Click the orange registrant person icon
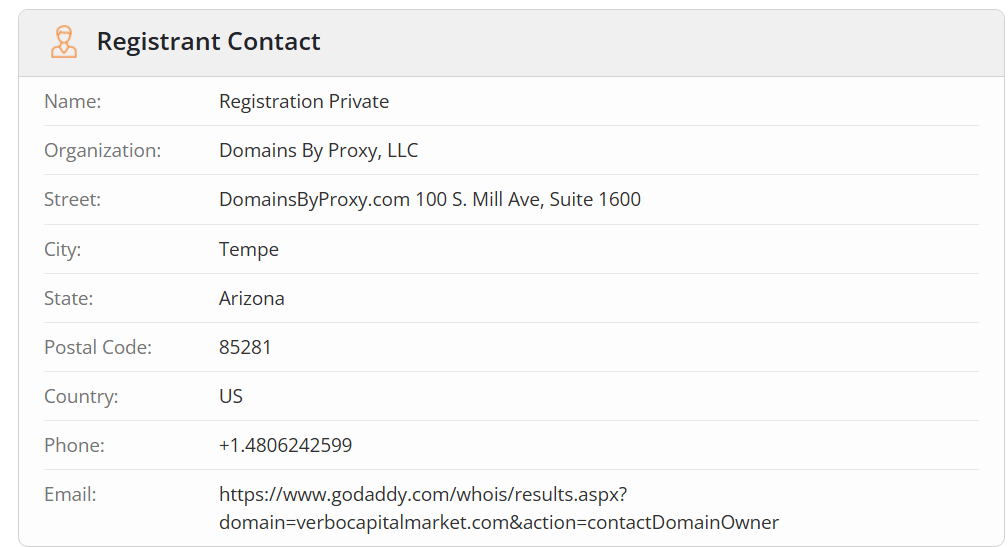 pos(64,42)
